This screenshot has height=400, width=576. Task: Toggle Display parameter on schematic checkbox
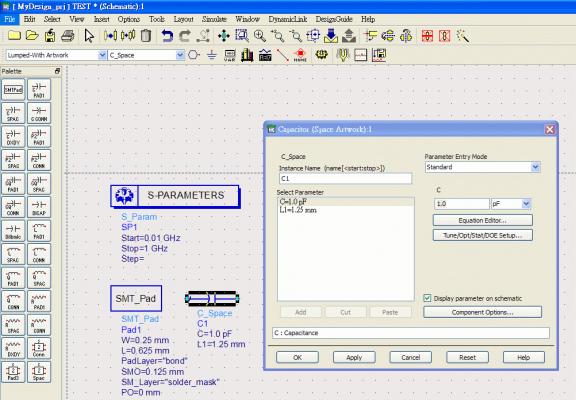pos(427,298)
